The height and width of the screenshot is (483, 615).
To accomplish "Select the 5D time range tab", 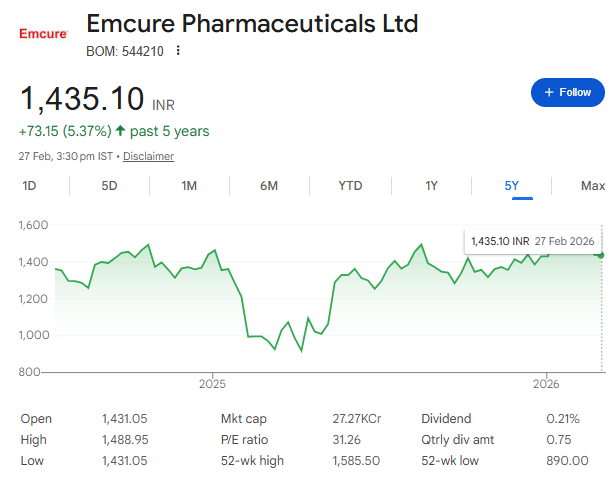I will [x=109, y=185].
